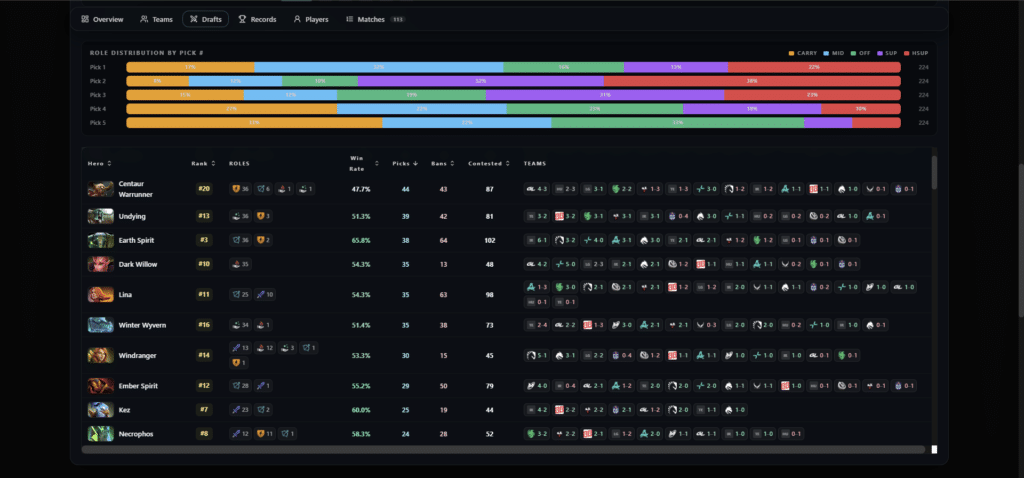The image size is (1024, 478).
Task: Click the 4-0 team badge in Ember Spirit row
Action: click(x=536, y=385)
